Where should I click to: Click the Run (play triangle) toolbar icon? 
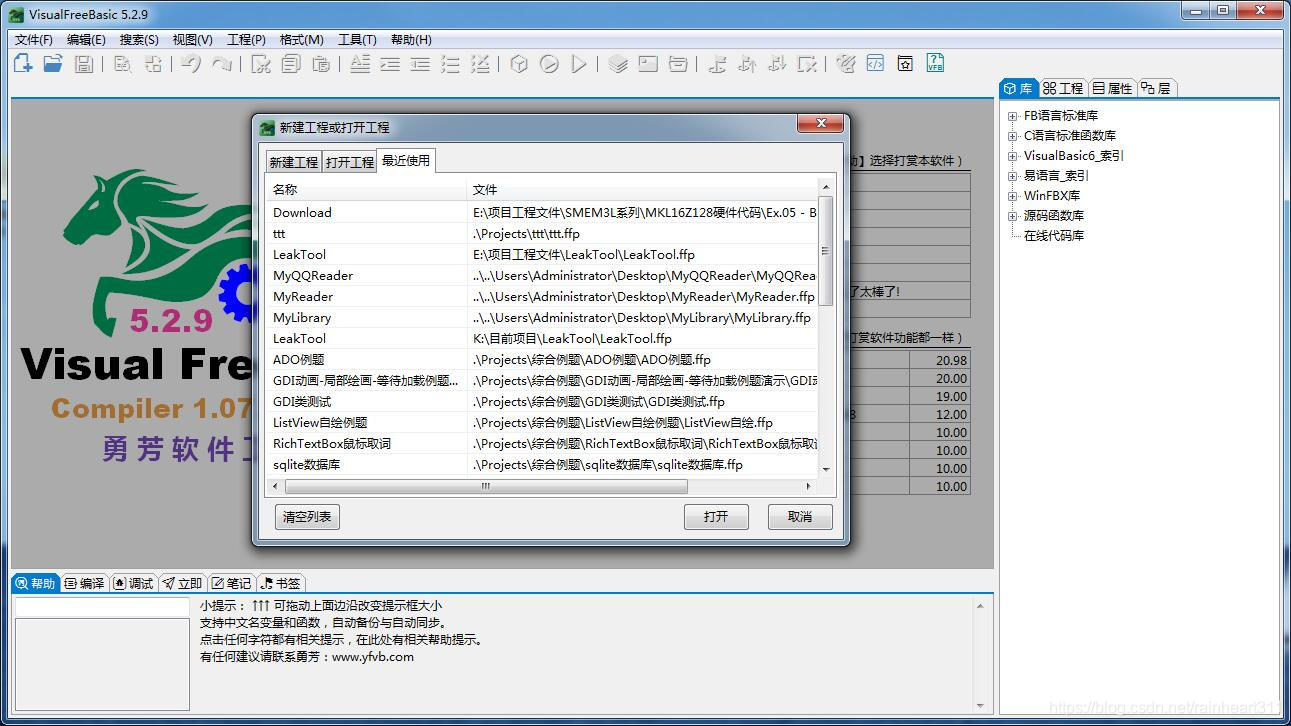pos(578,64)
